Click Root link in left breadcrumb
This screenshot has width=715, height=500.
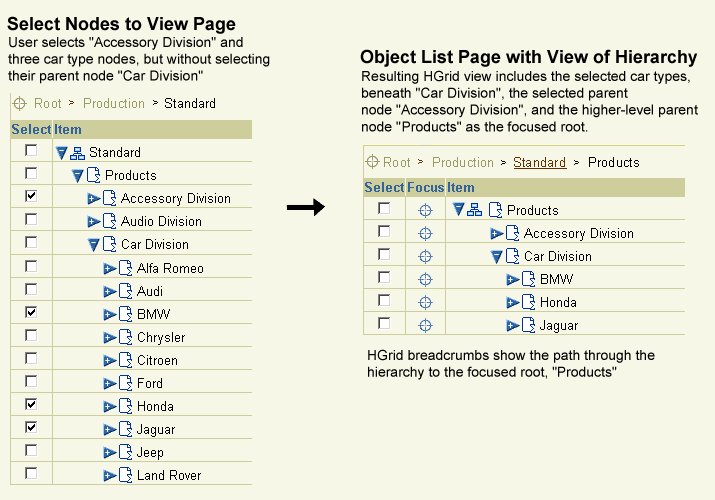[x=47, y=103]
